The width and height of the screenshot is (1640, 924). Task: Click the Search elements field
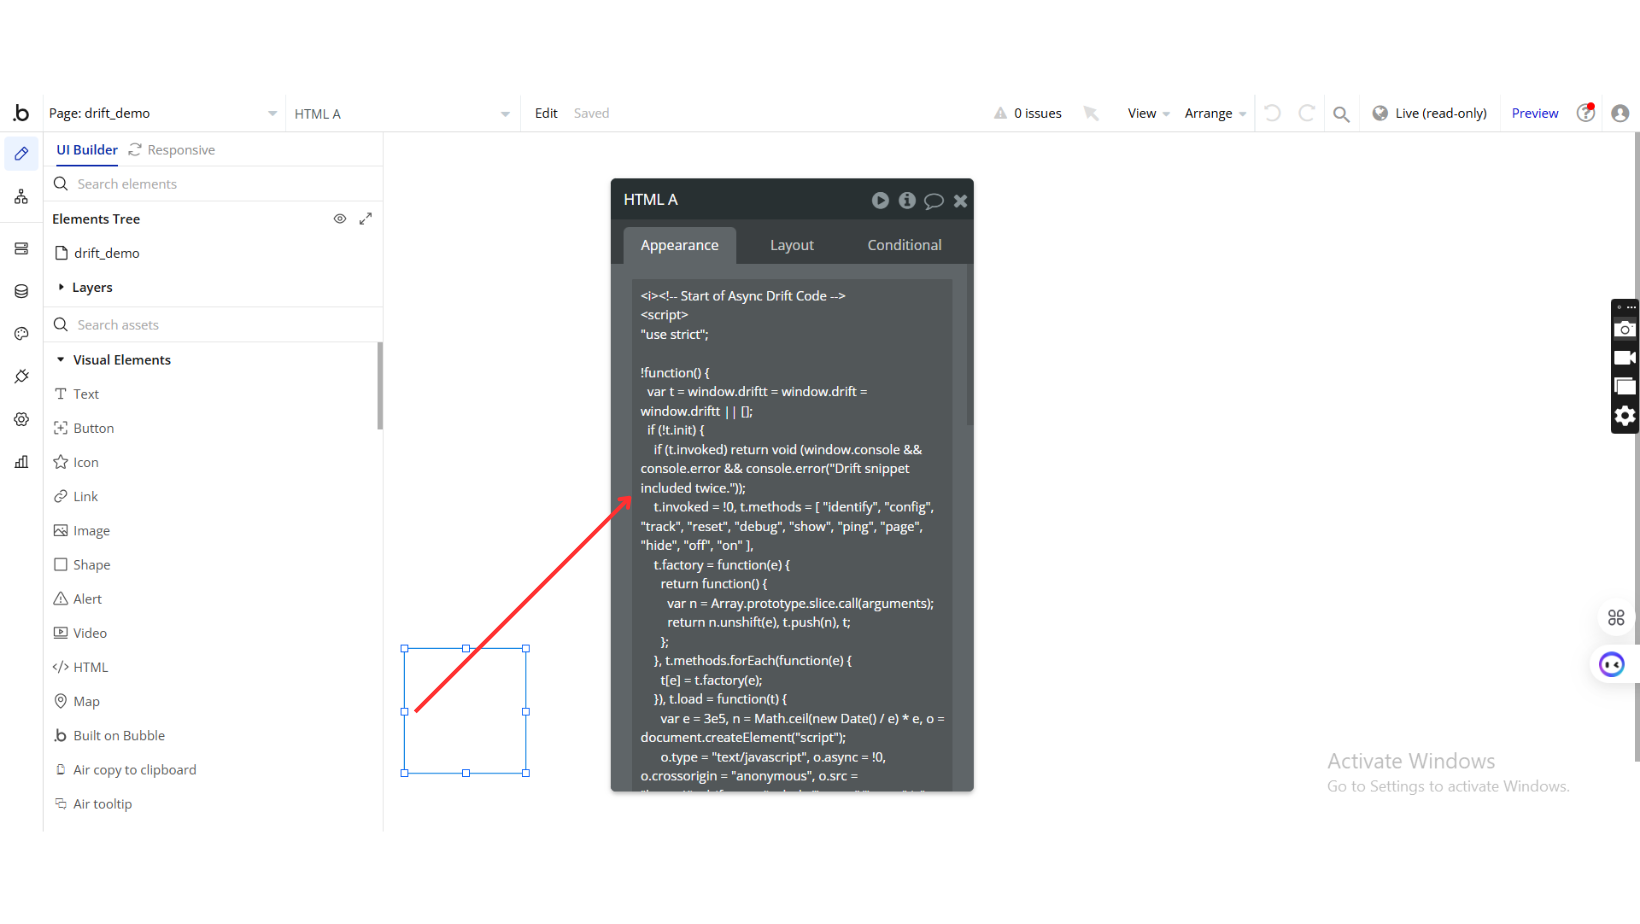tap(214, 184)
